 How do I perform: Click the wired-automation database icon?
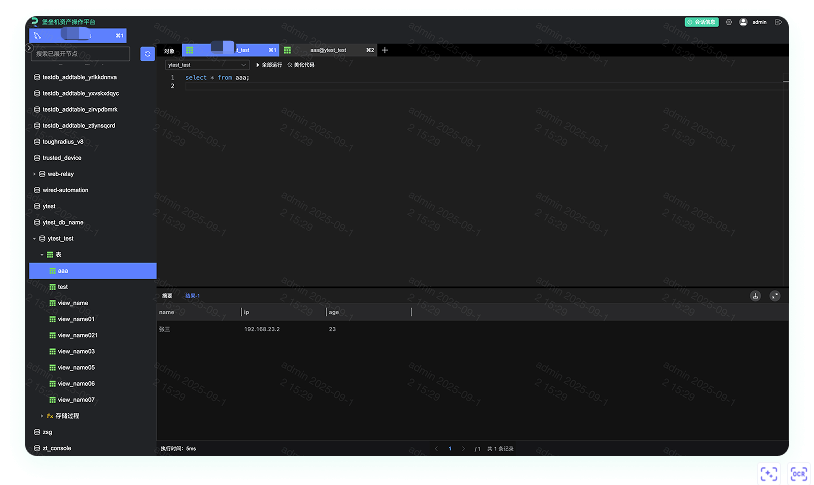pyautogui.click(x=37, y=190)
